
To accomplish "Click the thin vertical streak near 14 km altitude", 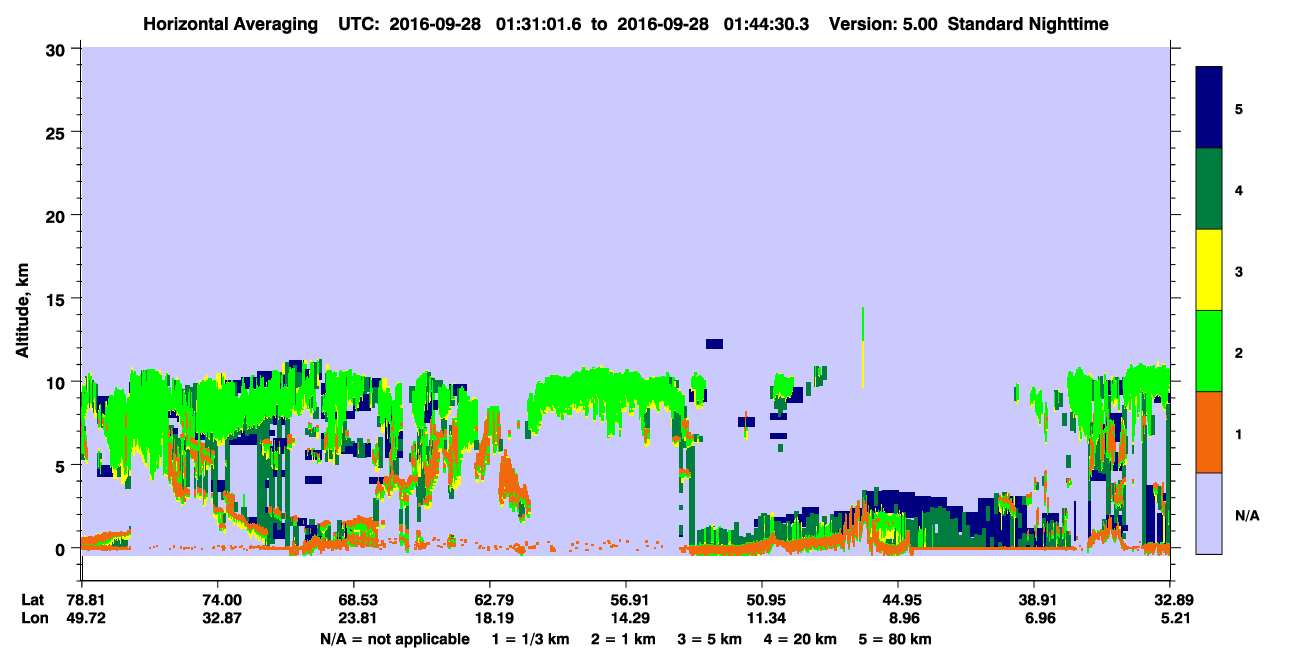I will pos(863,347).
